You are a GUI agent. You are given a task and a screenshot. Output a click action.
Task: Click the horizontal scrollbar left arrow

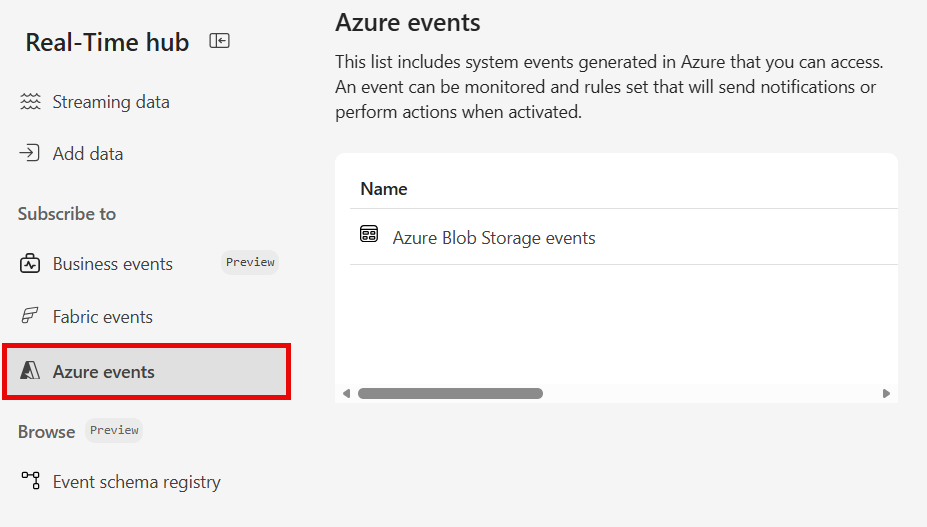pyautogui.click(x=346, y=393)
